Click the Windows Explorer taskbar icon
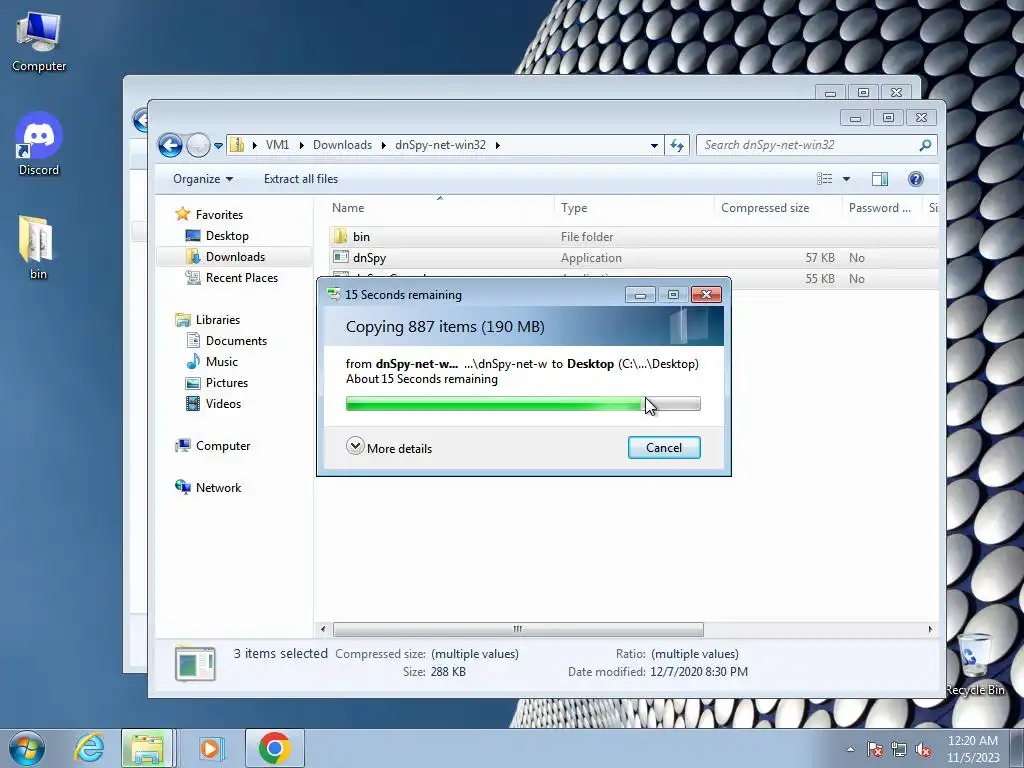Image resolution: width=1024 pixels, height=768 pixels. 147,748
